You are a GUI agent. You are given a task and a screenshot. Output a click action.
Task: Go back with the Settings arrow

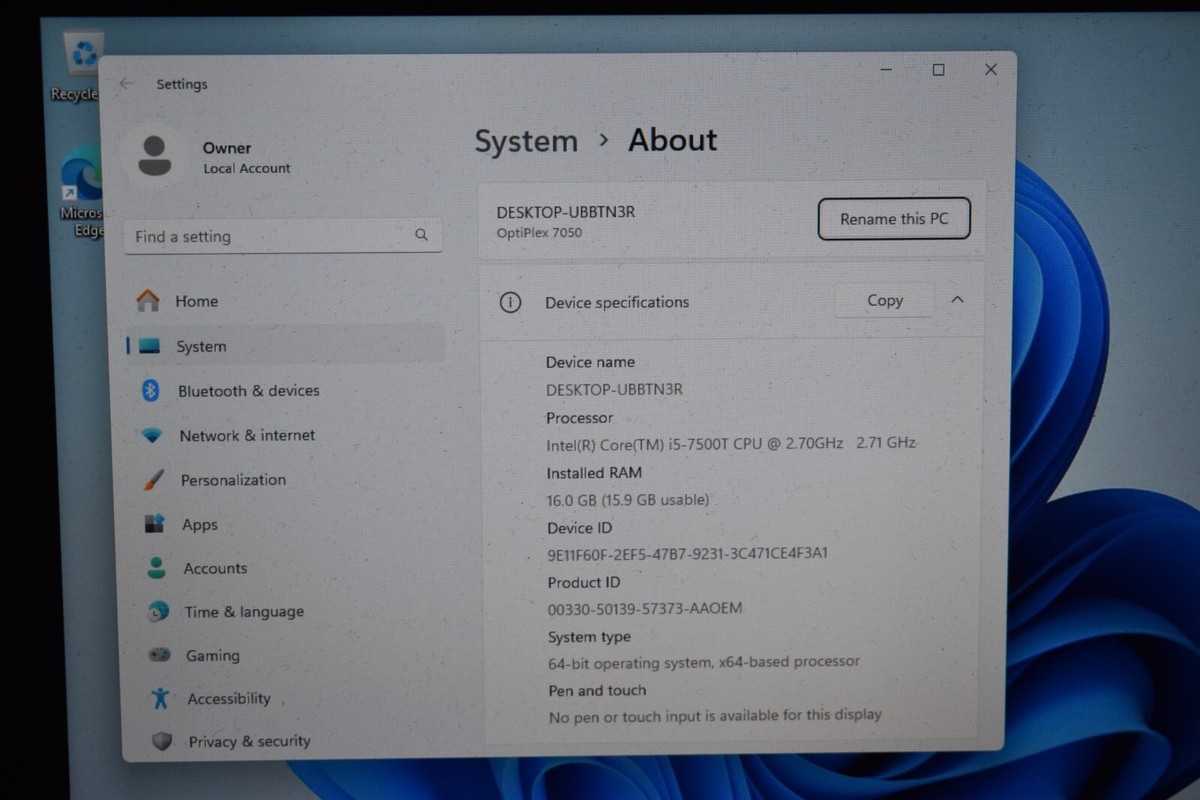click(125, 84)
